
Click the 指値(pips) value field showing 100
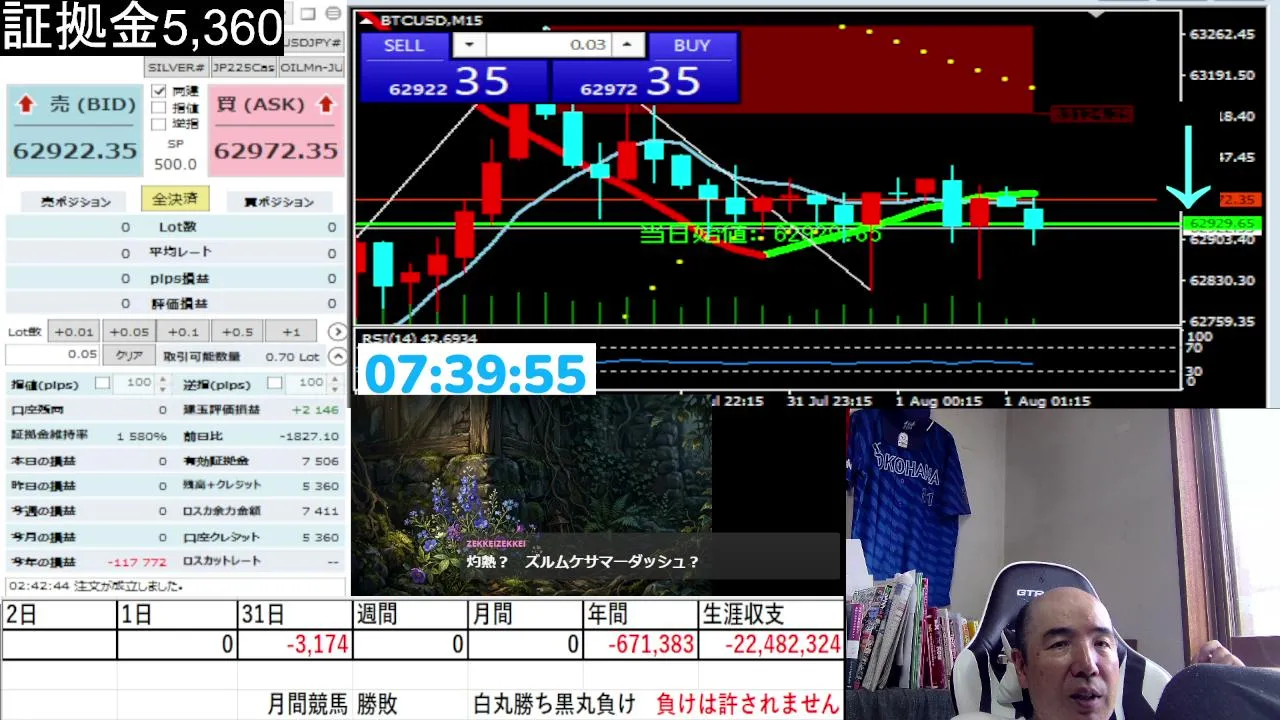coord(133,383)
